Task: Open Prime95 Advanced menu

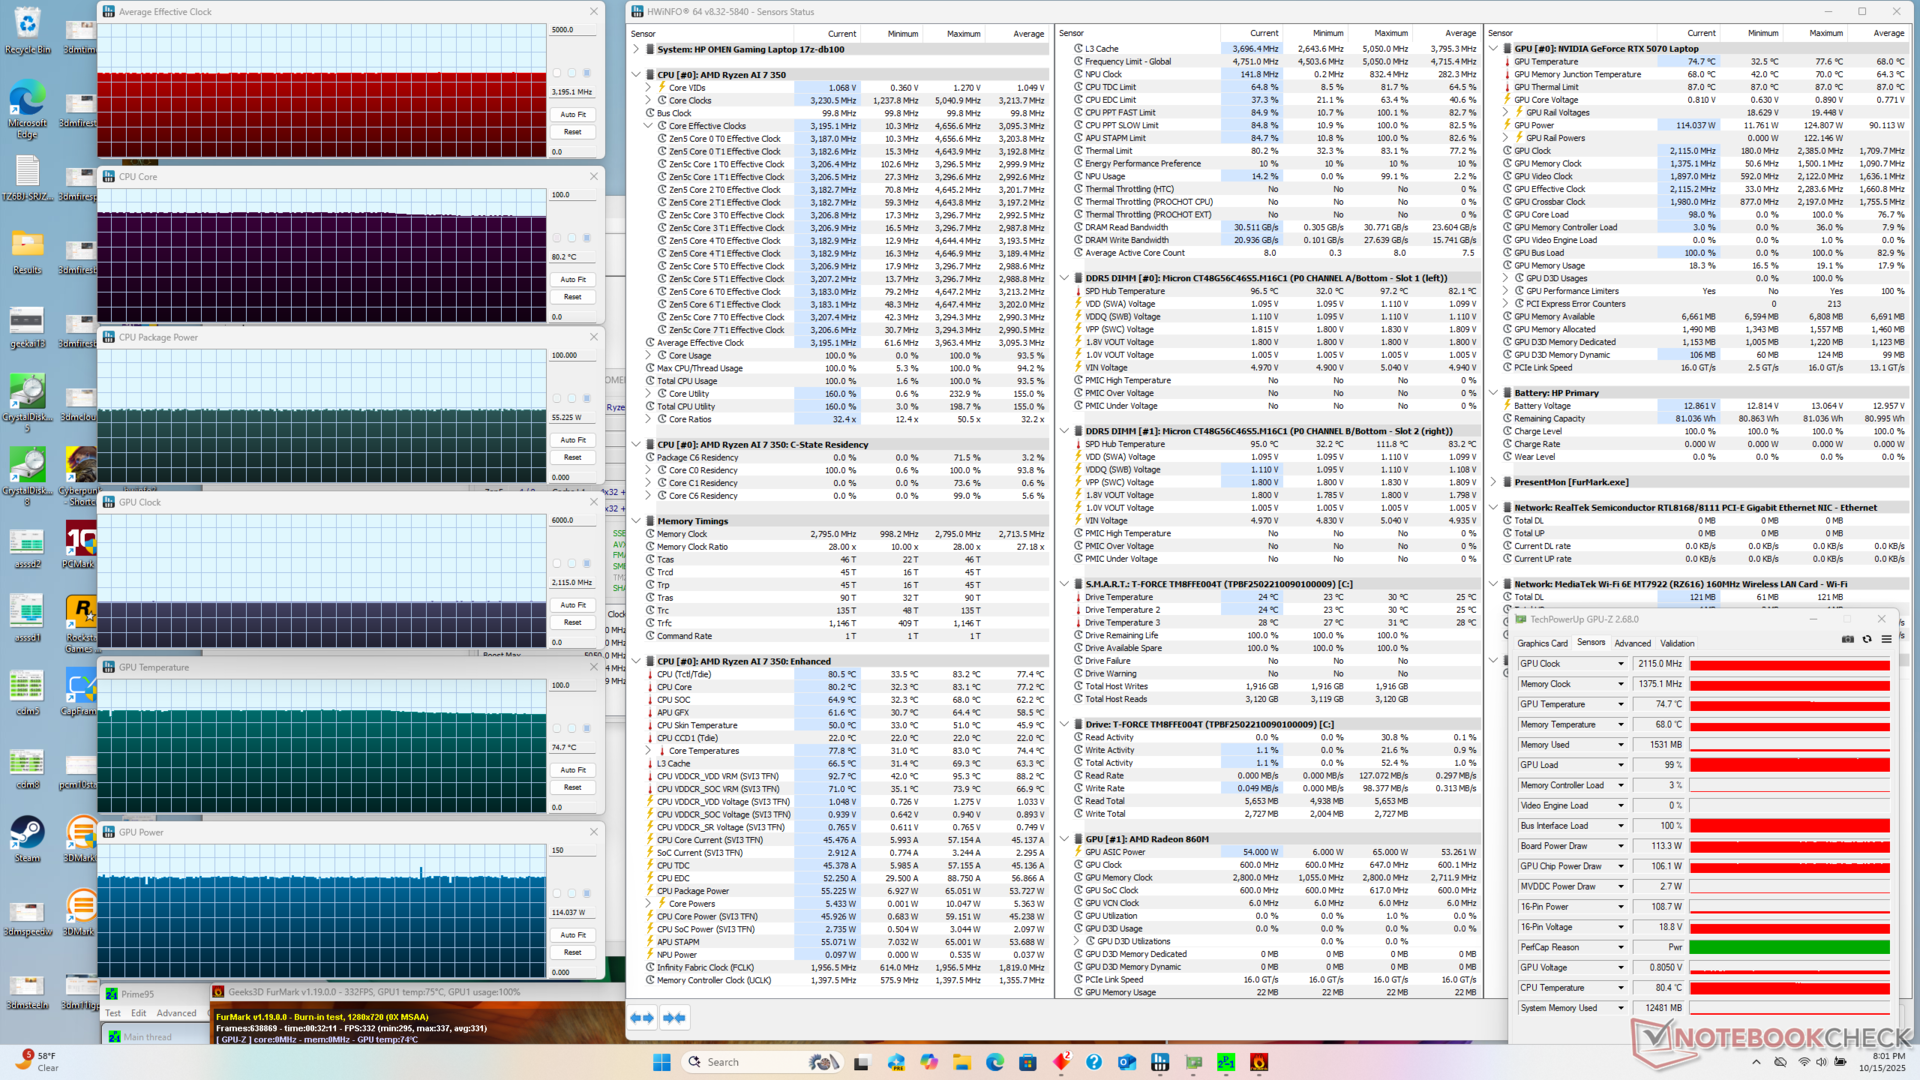Action: [176, 1013]
